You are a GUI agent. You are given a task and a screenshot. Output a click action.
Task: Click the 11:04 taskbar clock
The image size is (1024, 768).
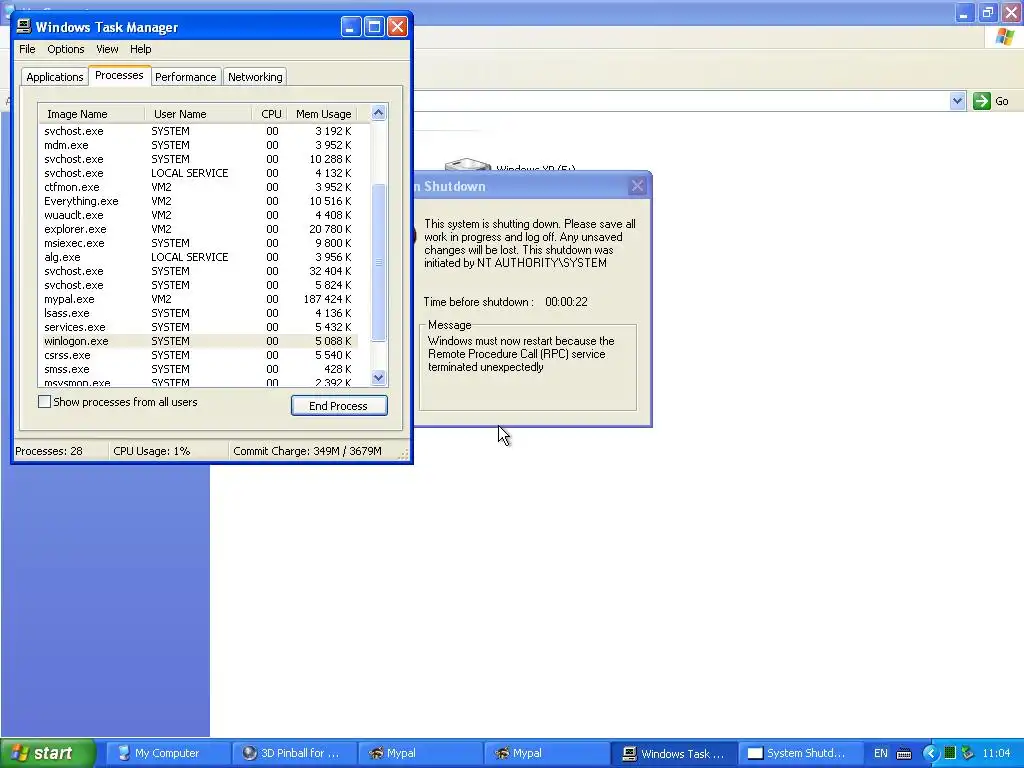coord(996,753)
